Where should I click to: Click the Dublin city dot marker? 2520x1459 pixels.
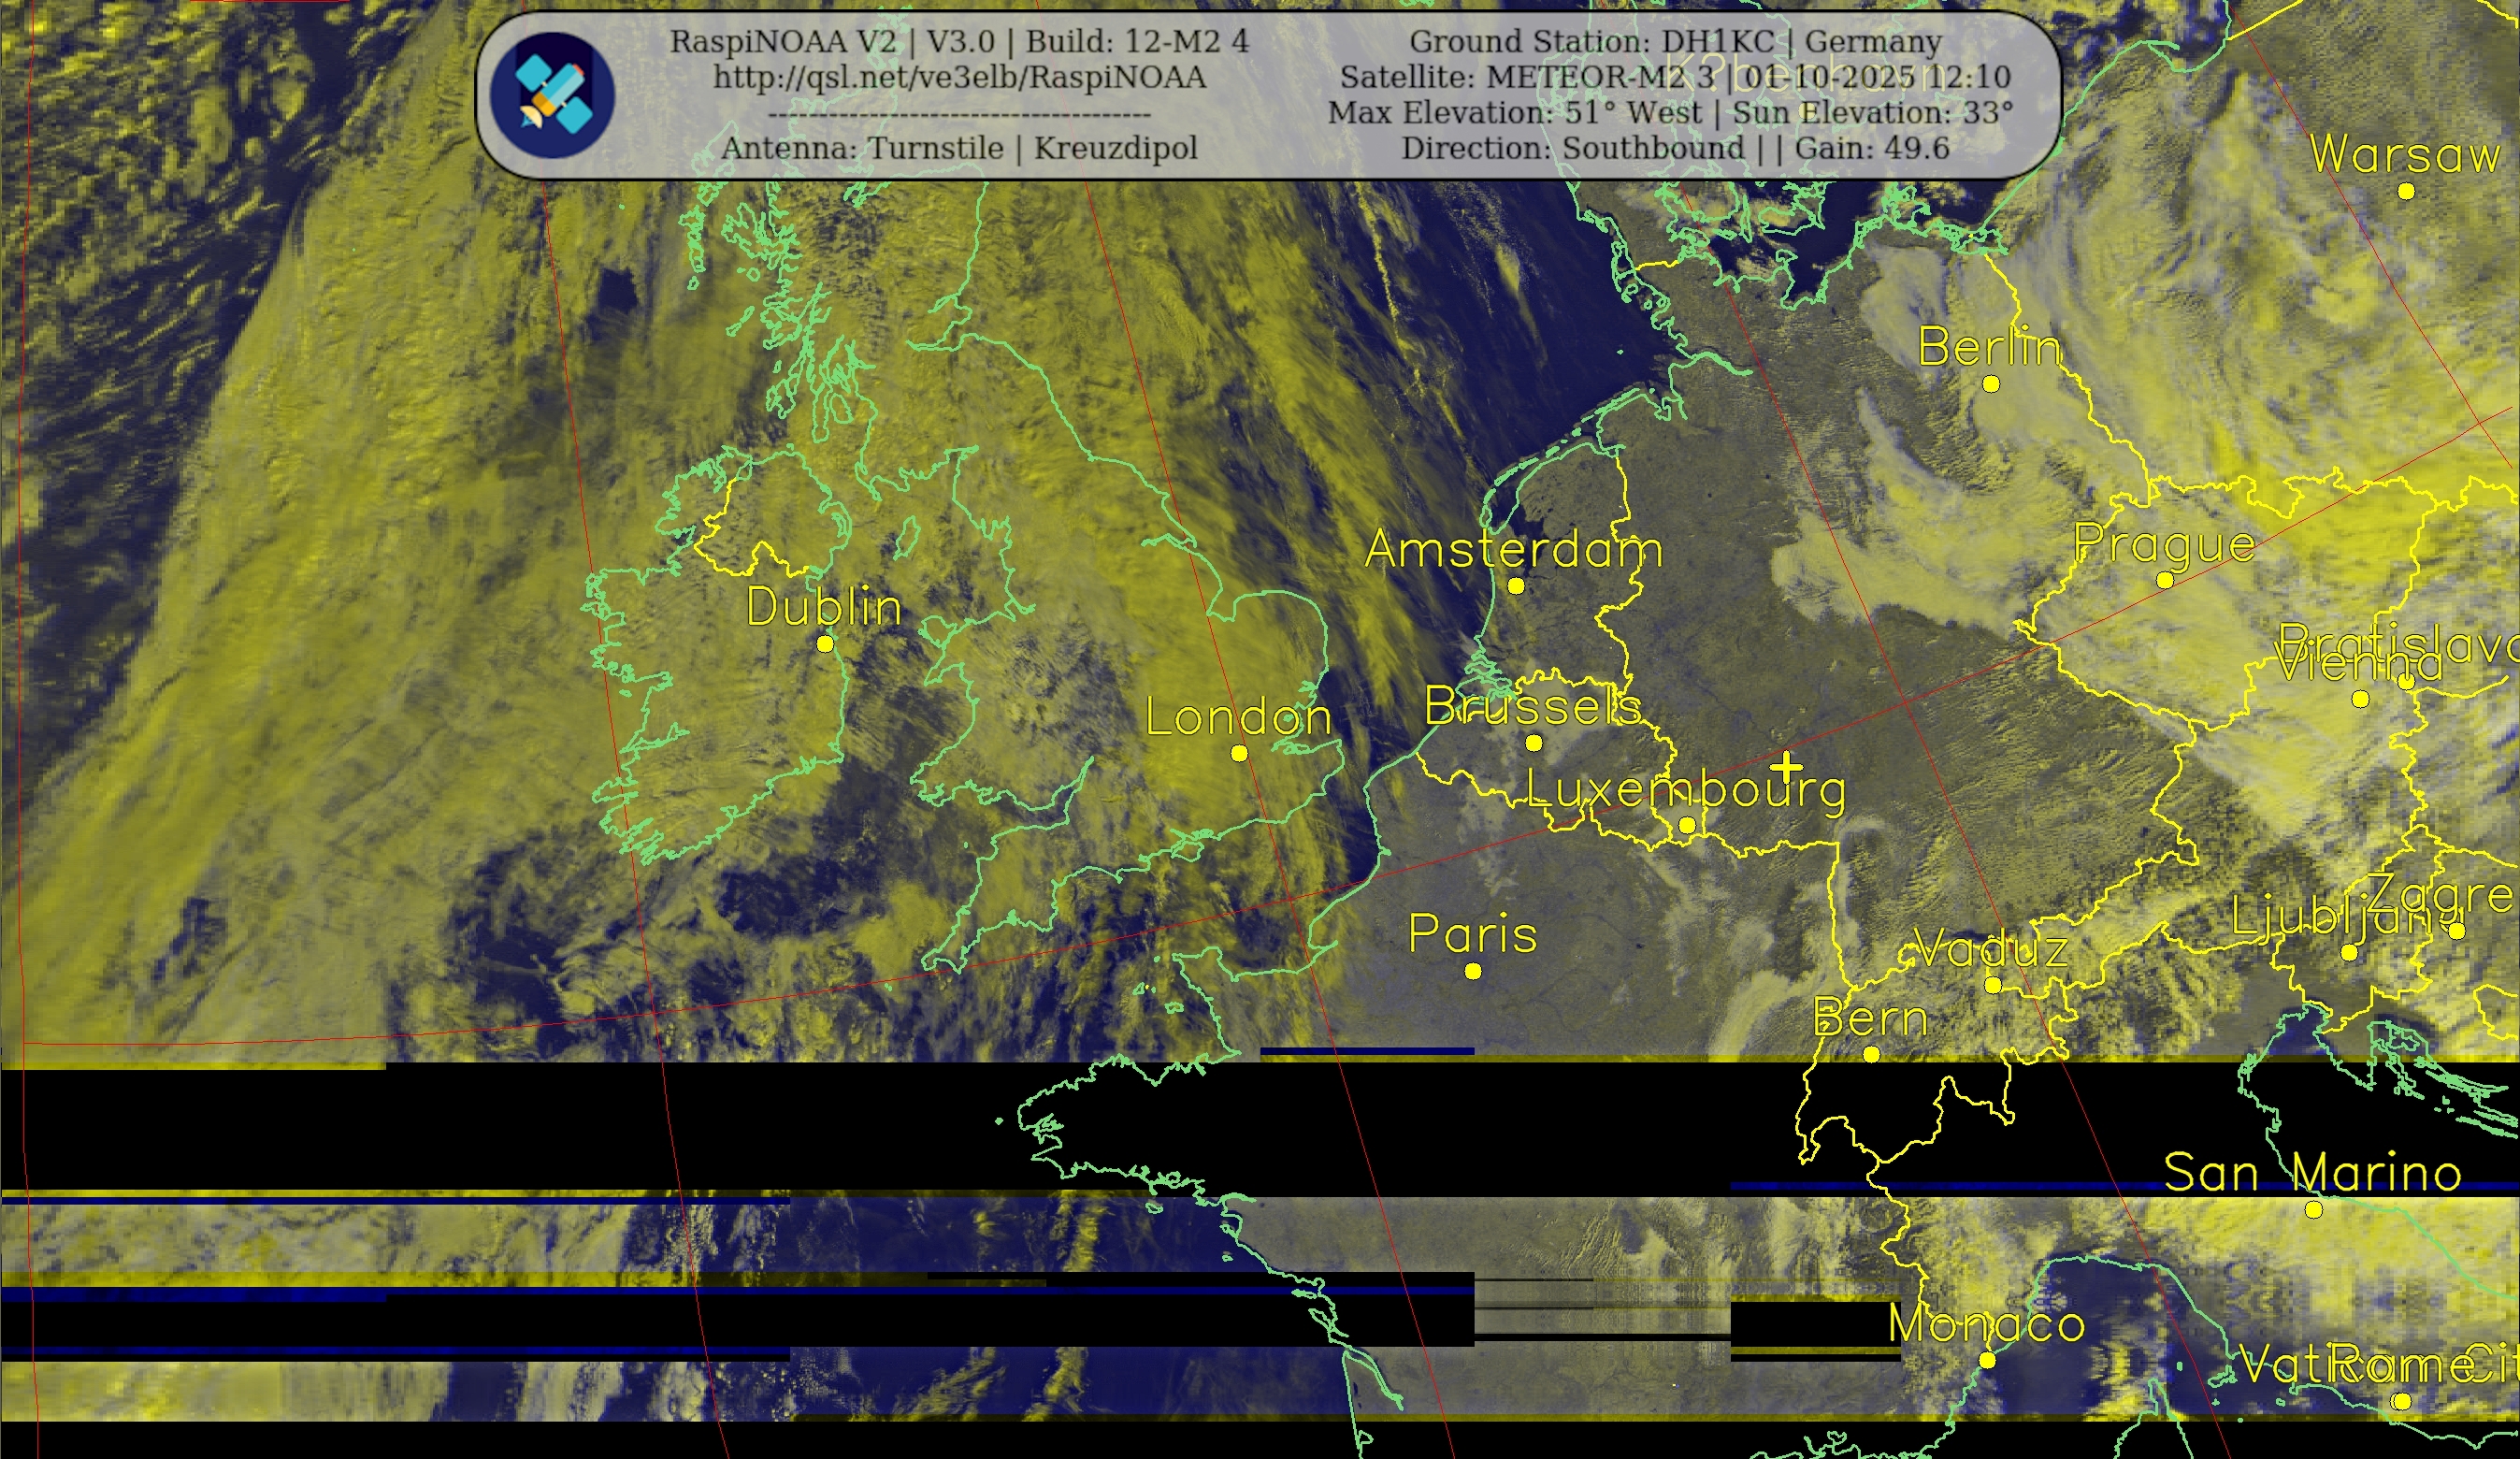coord(825,644)
